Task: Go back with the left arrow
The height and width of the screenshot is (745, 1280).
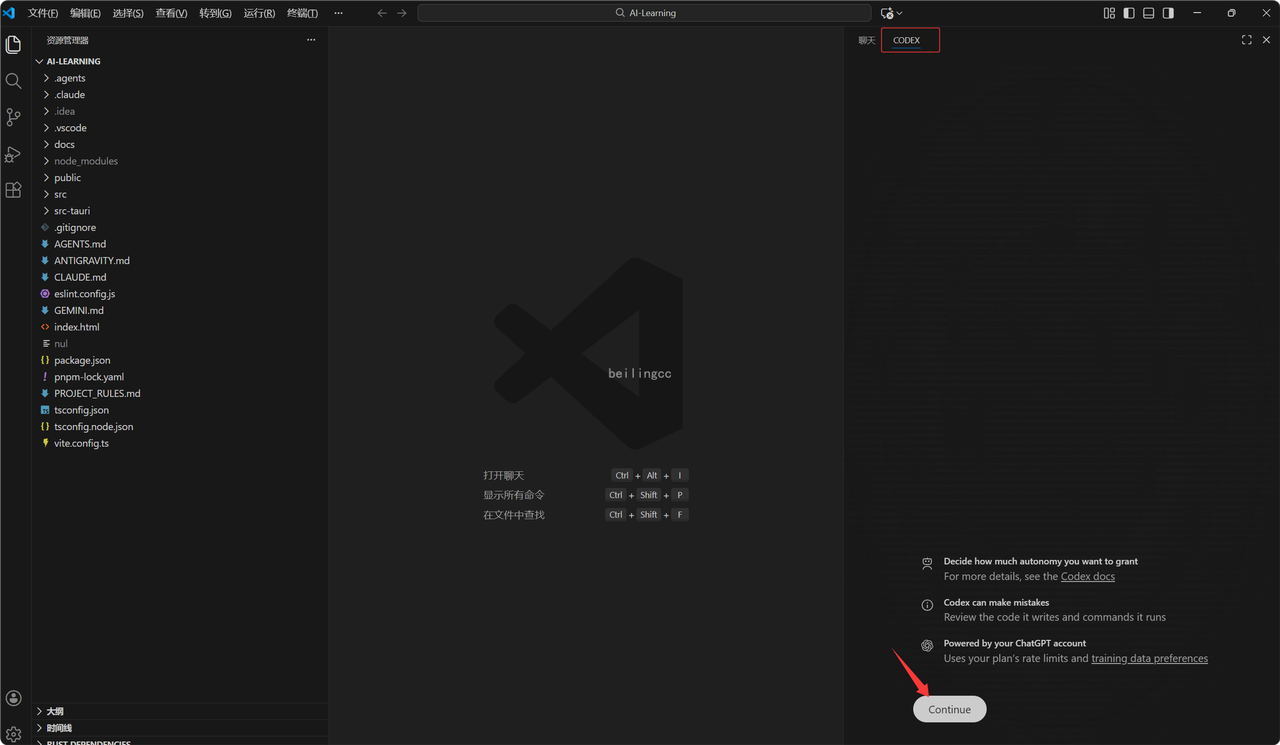Action: click(382, 13)
